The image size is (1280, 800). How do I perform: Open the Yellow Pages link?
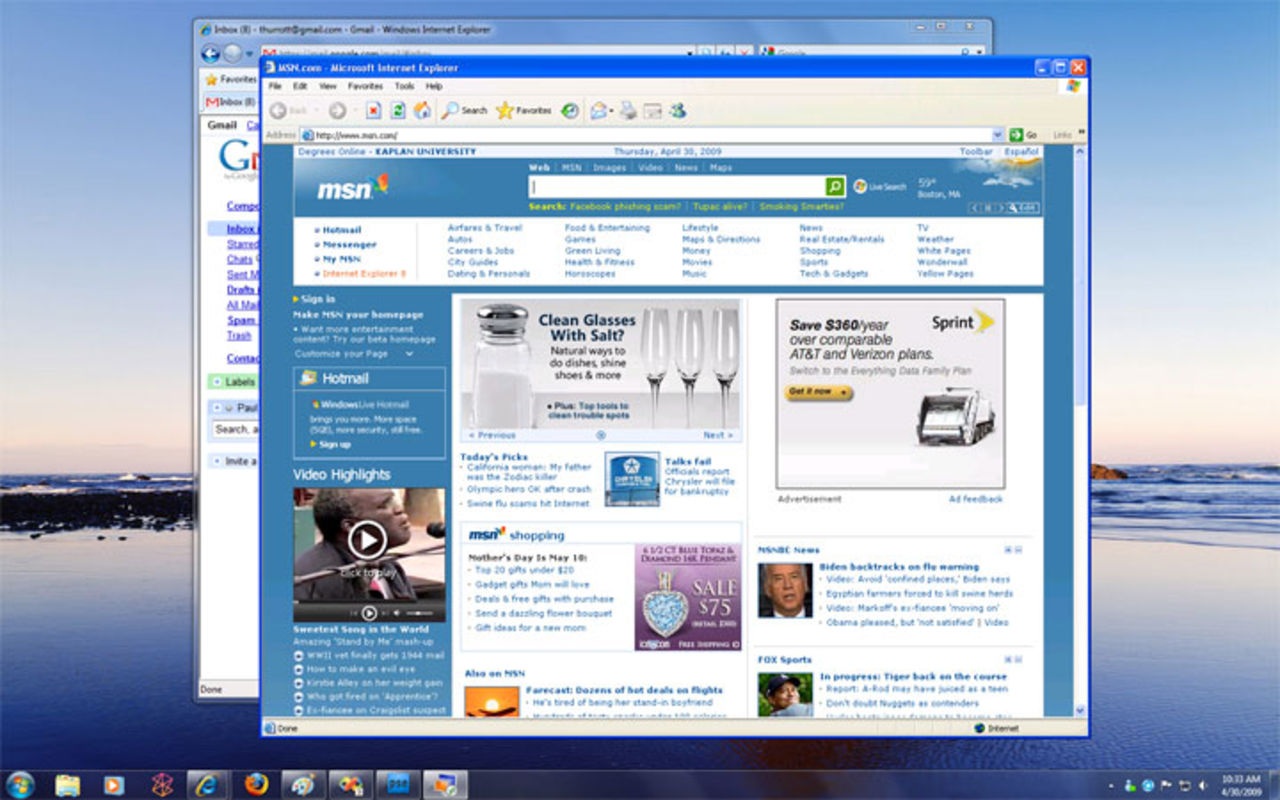pyautogui.click(x=945, y=274)
